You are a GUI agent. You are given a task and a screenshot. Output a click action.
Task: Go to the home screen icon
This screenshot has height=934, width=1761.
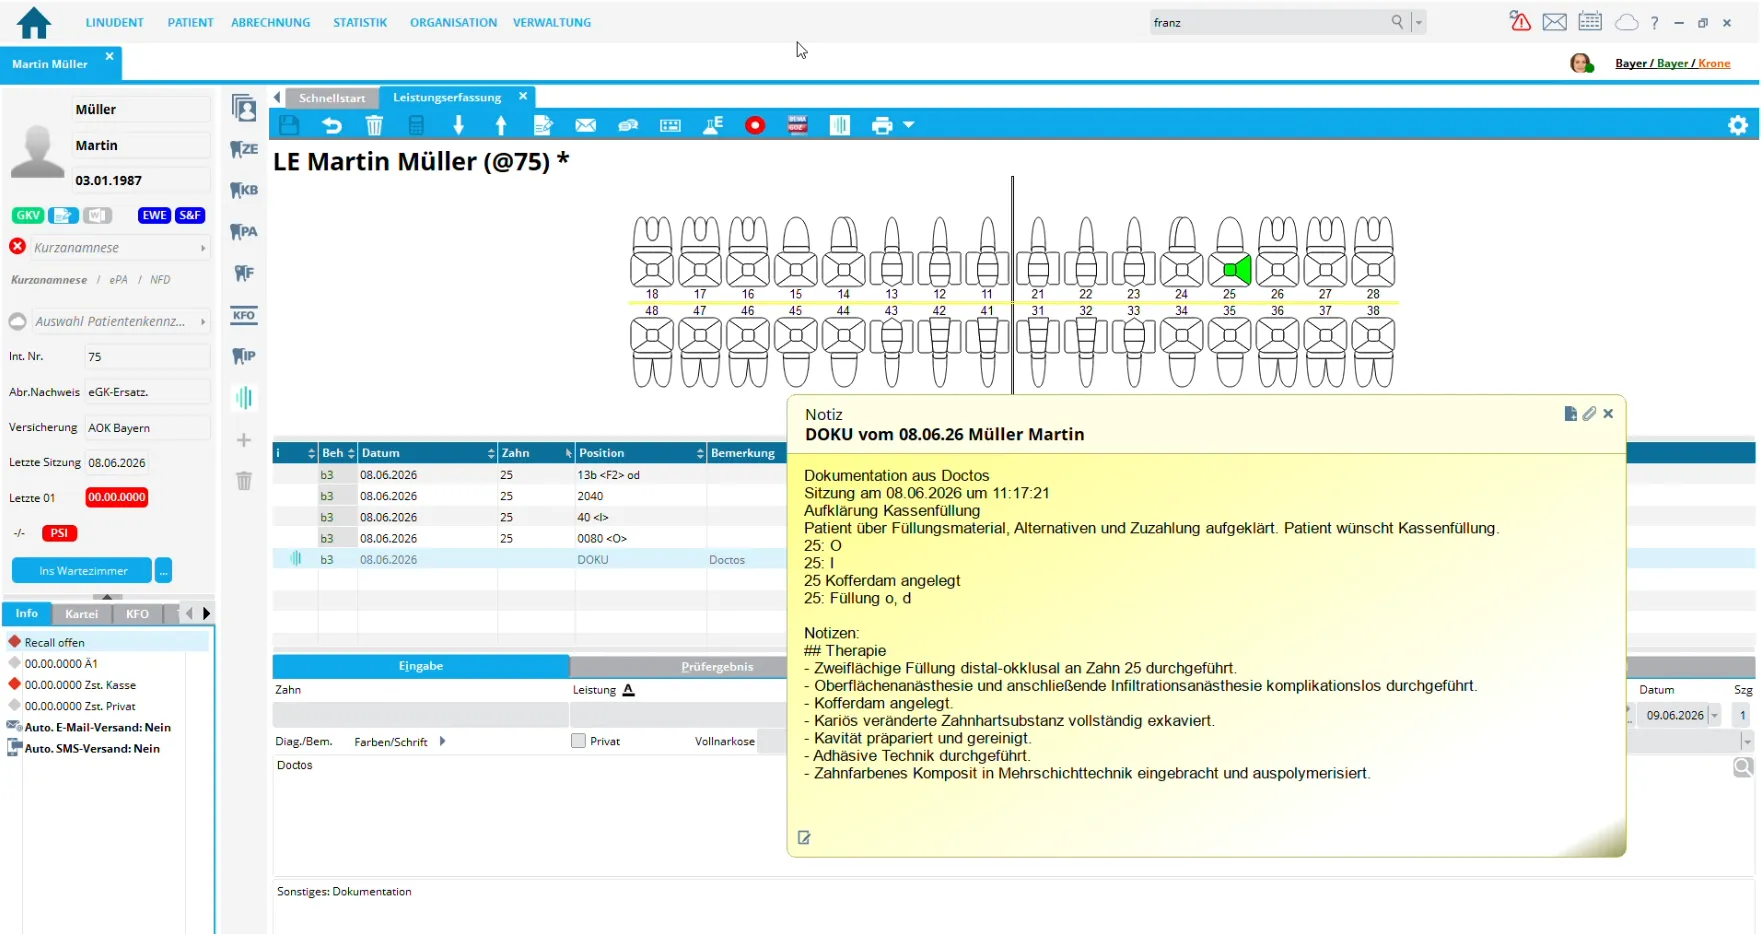tap(34, 22)
